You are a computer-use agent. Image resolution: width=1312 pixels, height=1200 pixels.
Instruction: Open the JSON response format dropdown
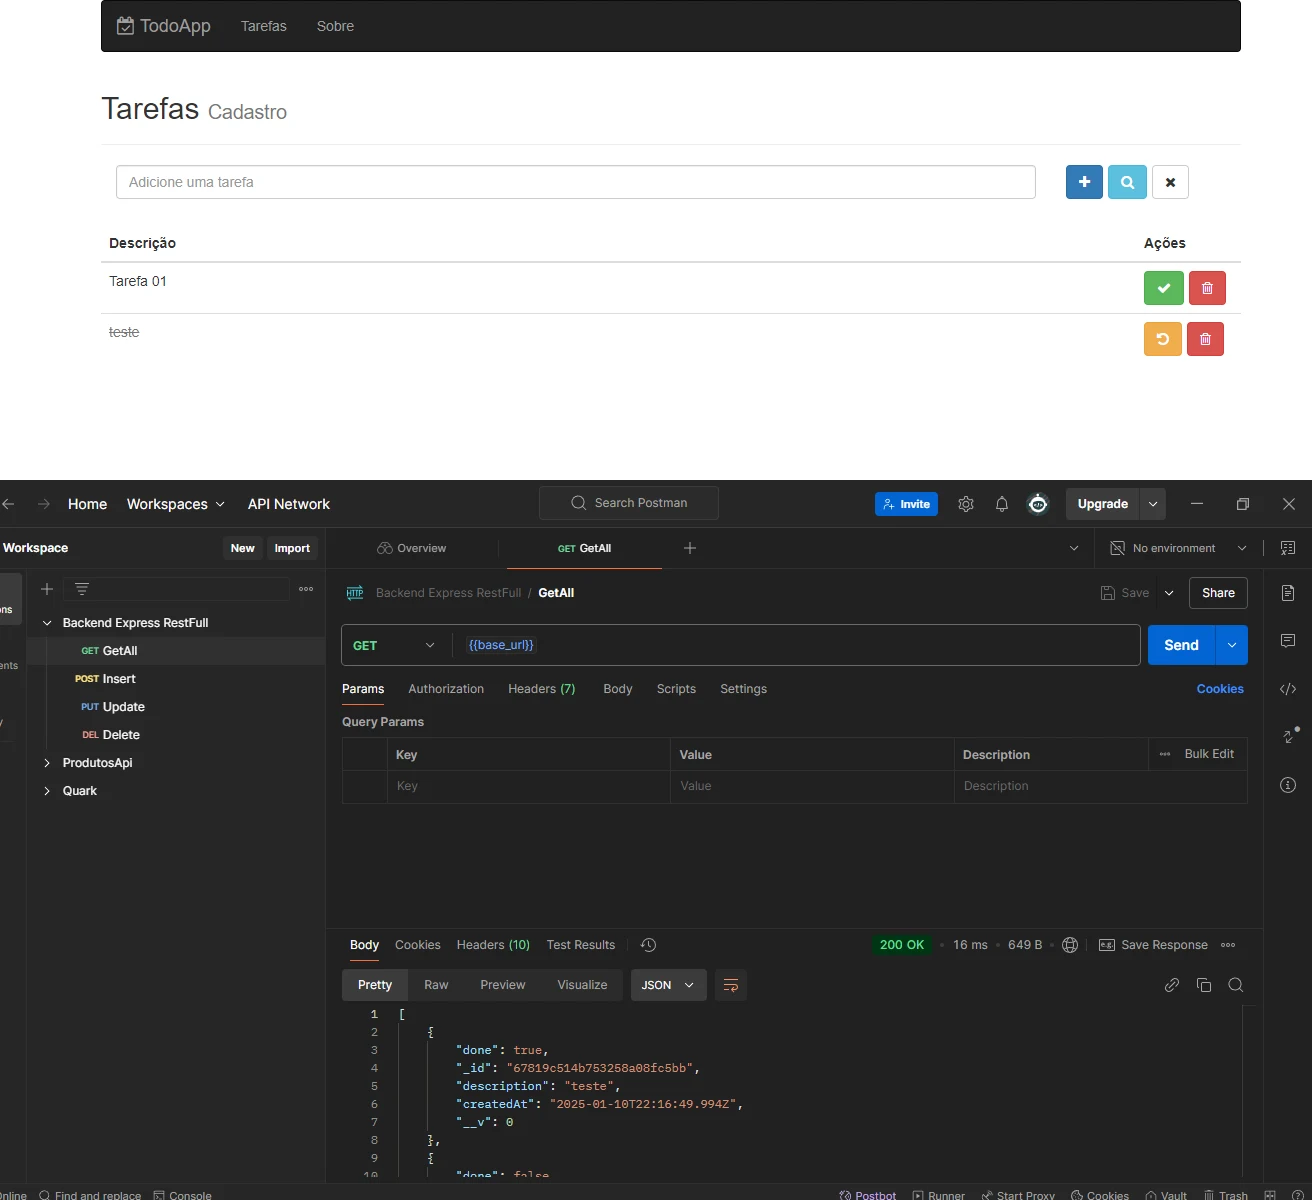click(668, 985)
